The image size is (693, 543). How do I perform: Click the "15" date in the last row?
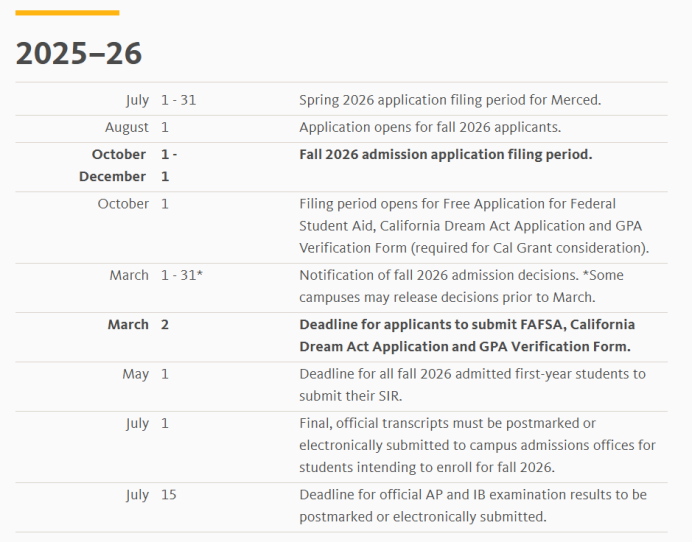point(168,495)
